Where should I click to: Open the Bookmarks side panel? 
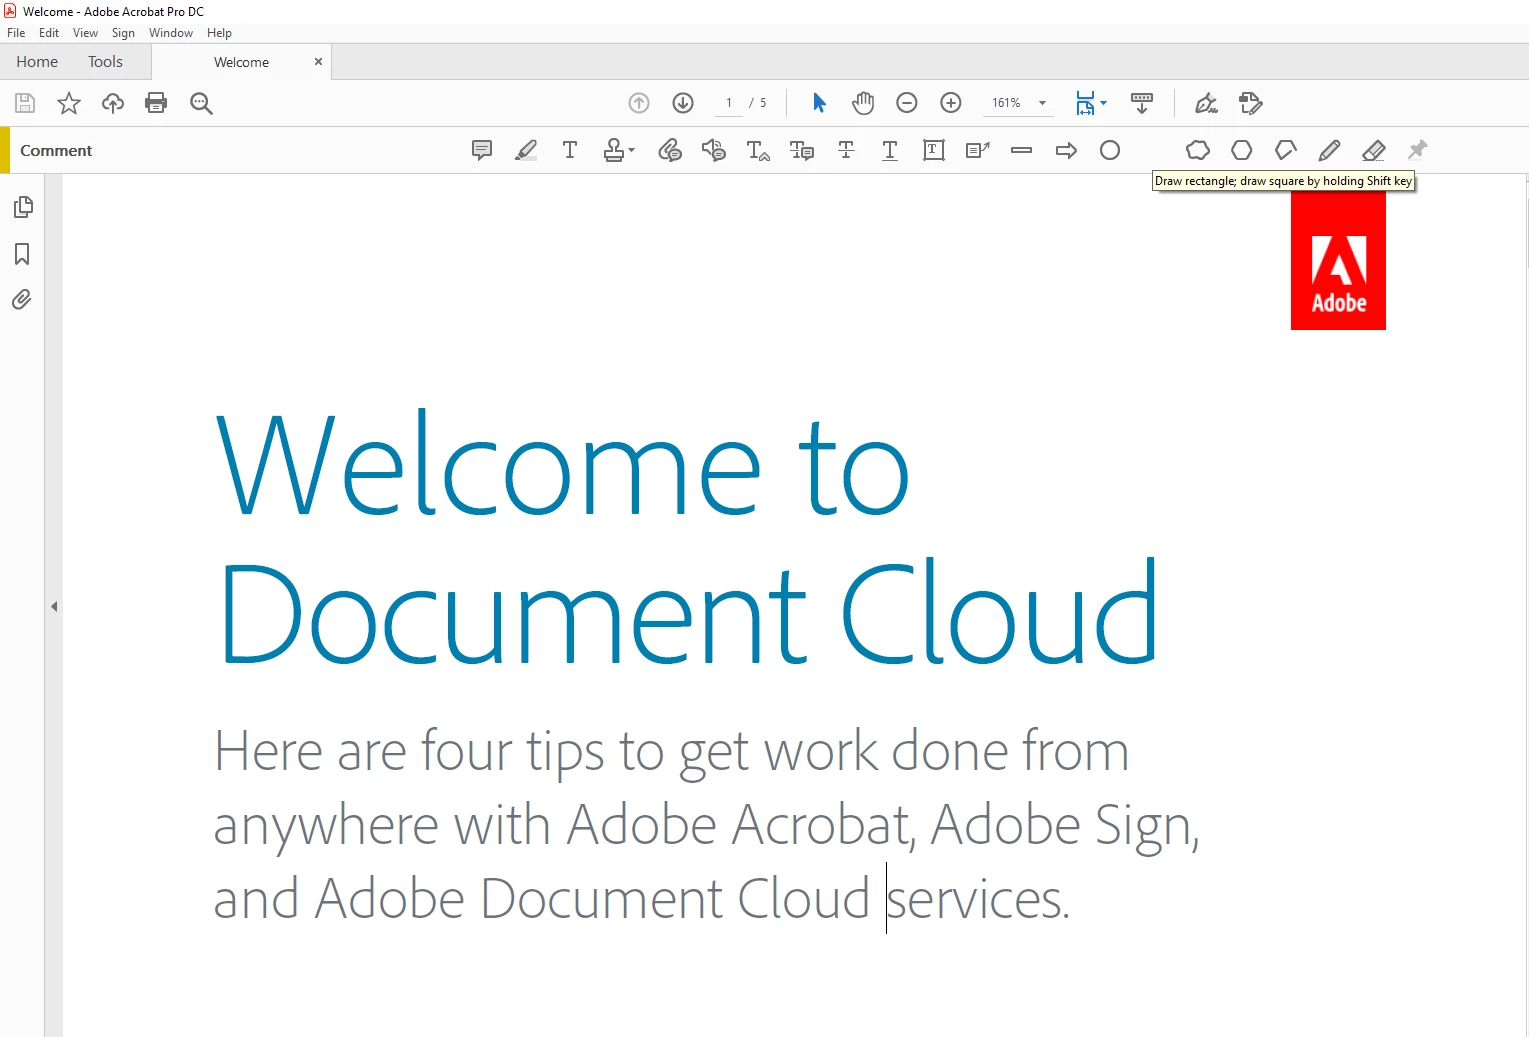coord(22,254)
